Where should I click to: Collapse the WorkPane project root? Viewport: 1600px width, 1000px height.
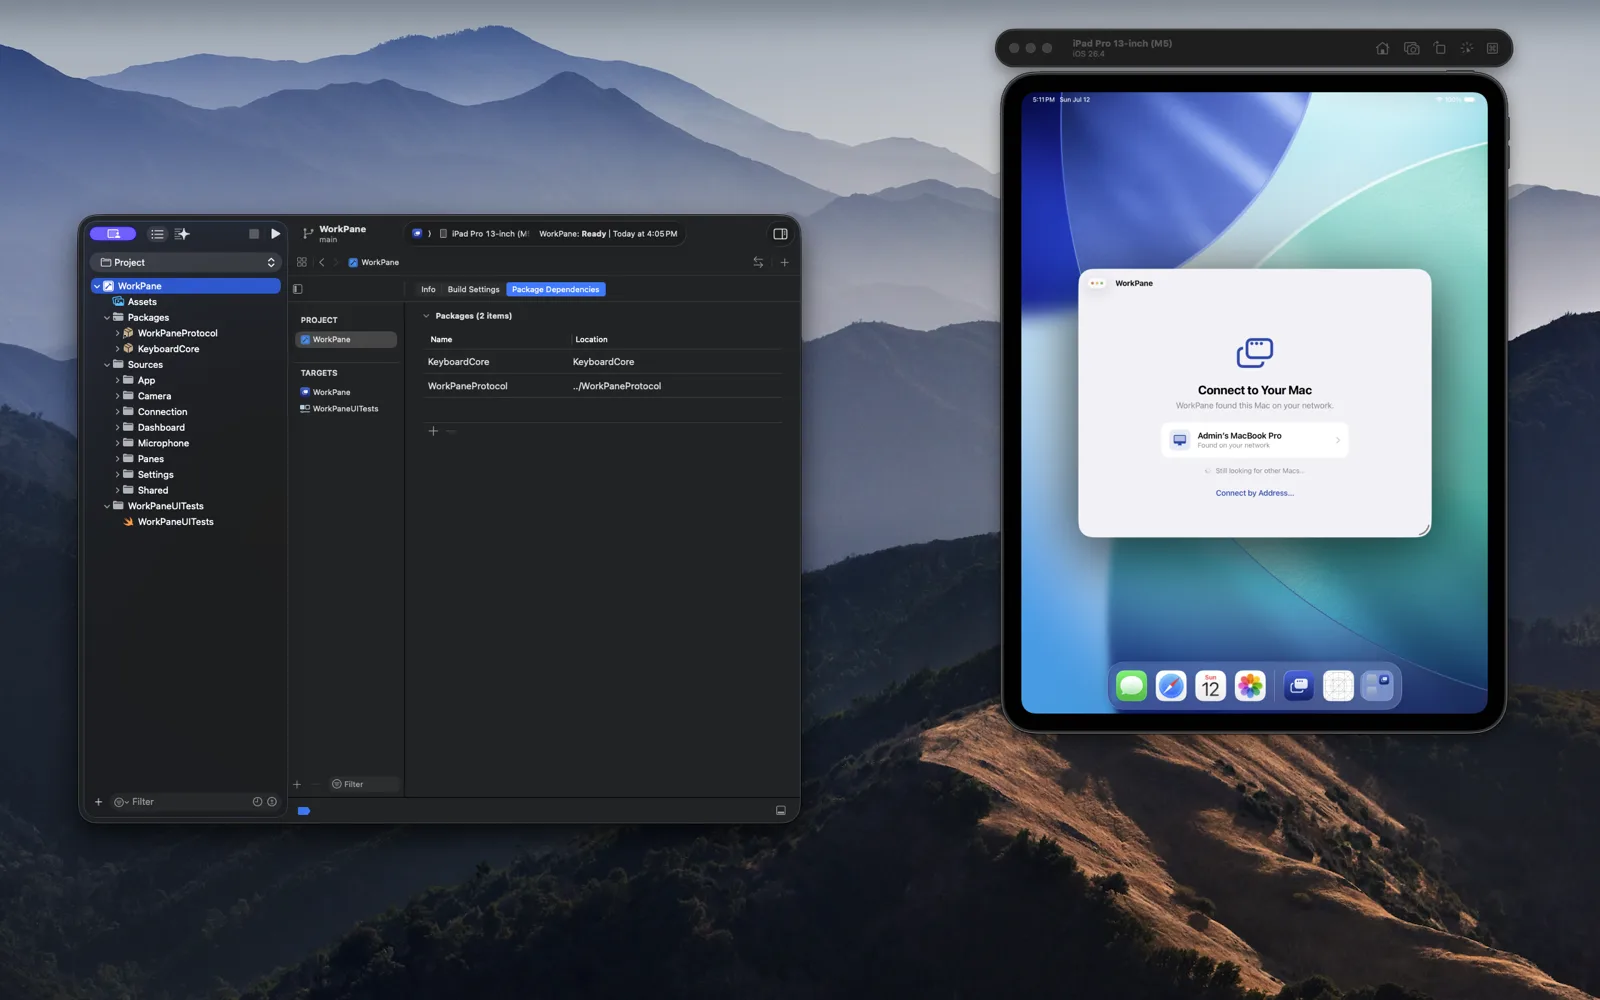(97, 286)
